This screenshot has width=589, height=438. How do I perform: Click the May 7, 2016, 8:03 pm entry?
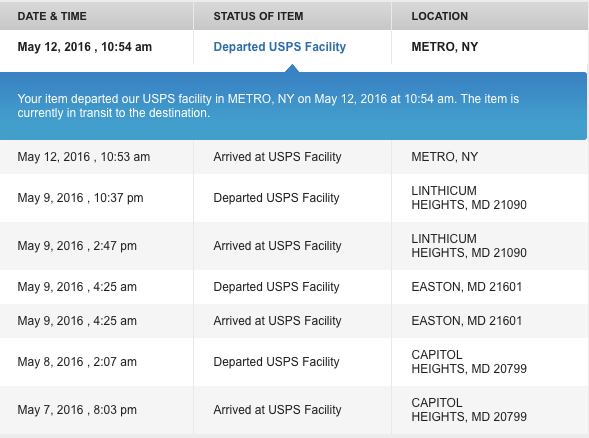click(x=77, y=410)
